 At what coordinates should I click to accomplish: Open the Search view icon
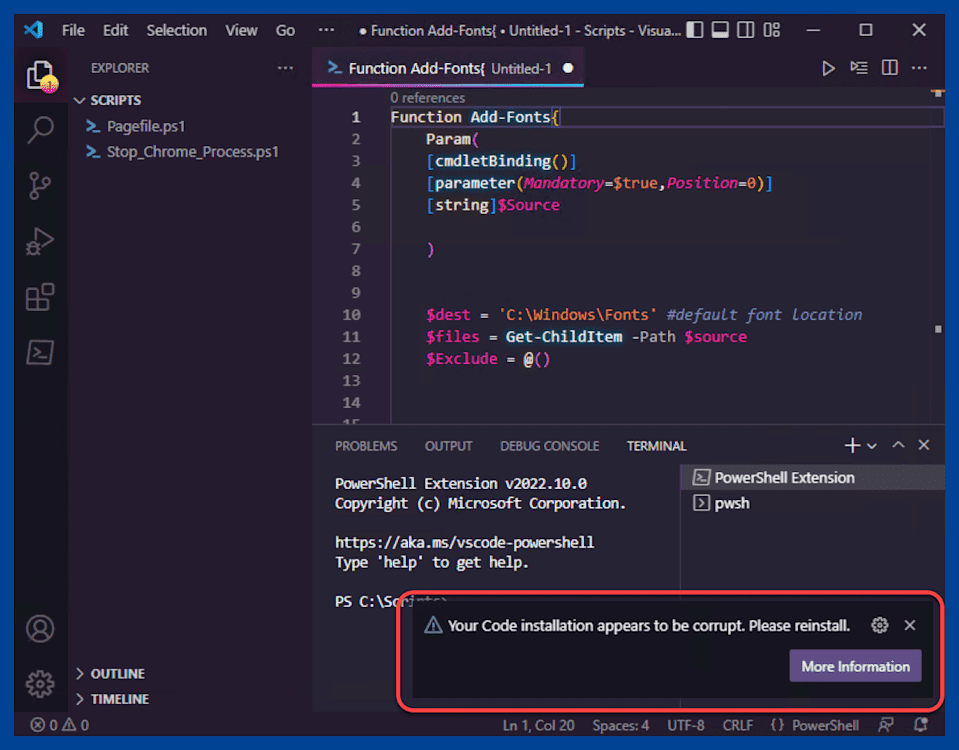pos(40,130)
